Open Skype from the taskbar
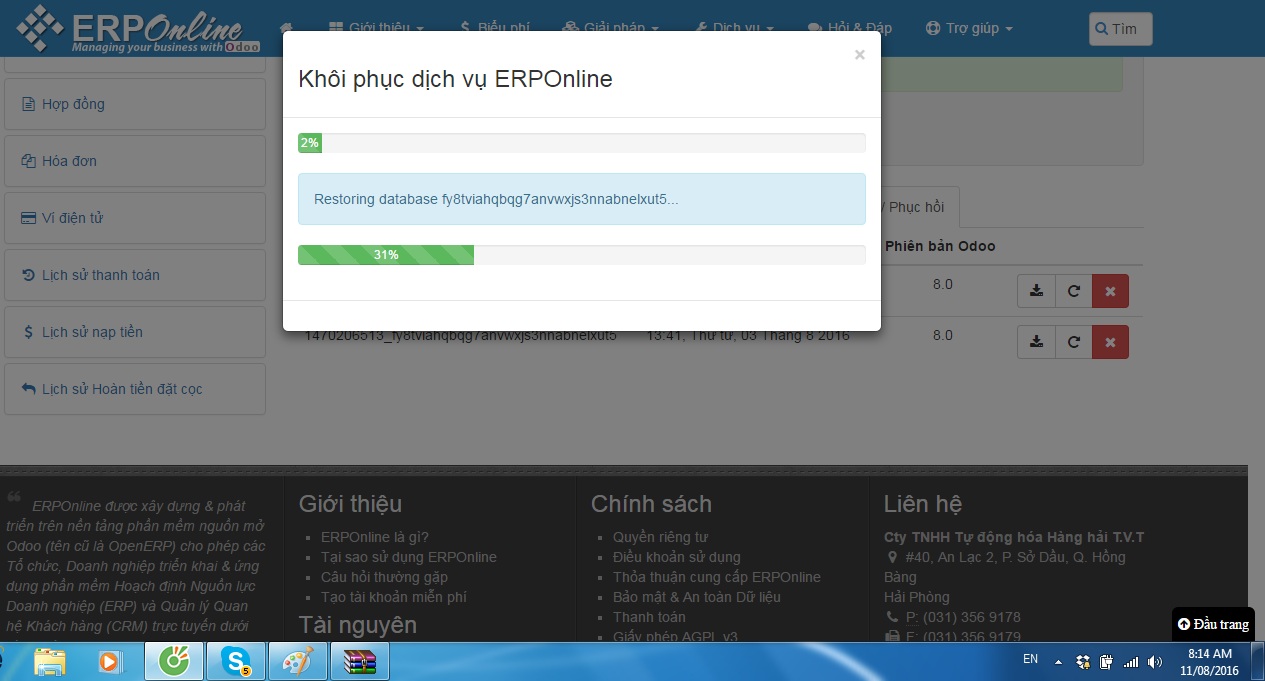This screenshot has height=681, width=1265. pyautogui.click(x=236, y=662)
